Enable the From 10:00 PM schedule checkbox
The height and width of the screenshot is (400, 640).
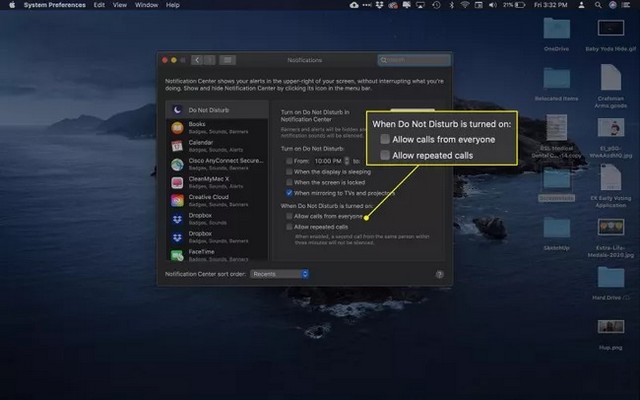289,161
